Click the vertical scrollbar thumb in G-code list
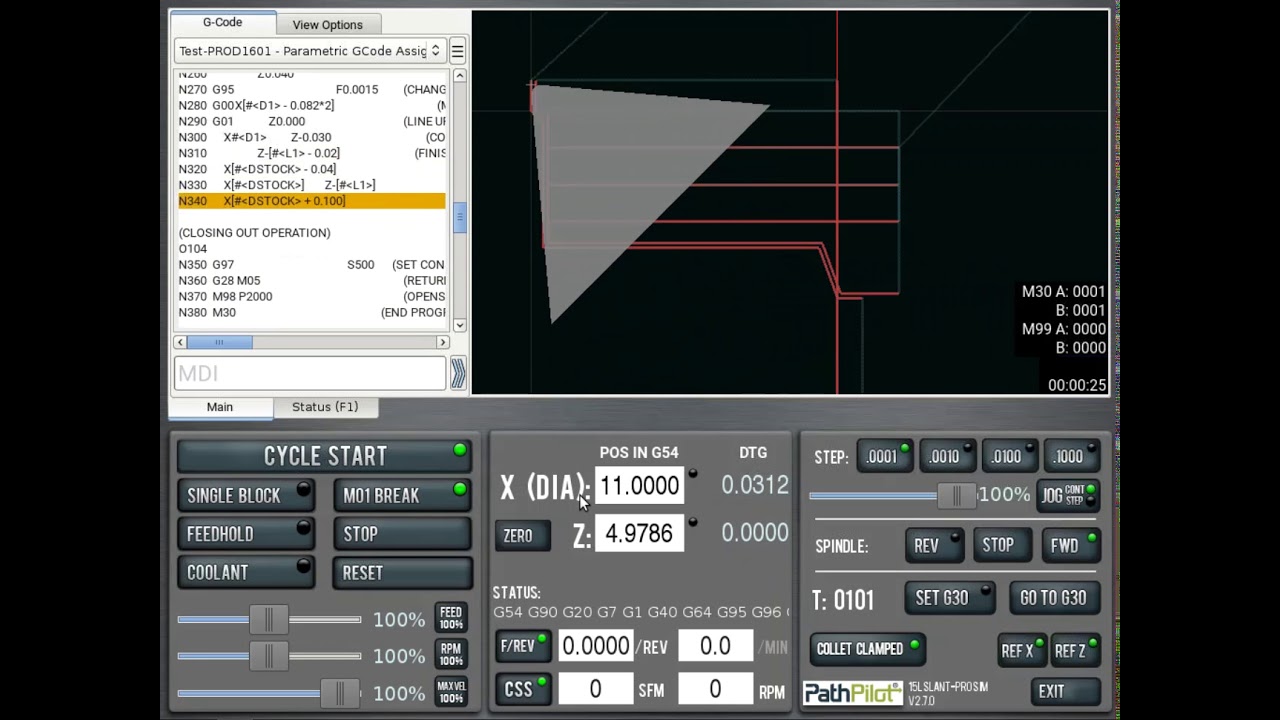The height and width of the screenshot is (720, 1280). tap(459, 217)
